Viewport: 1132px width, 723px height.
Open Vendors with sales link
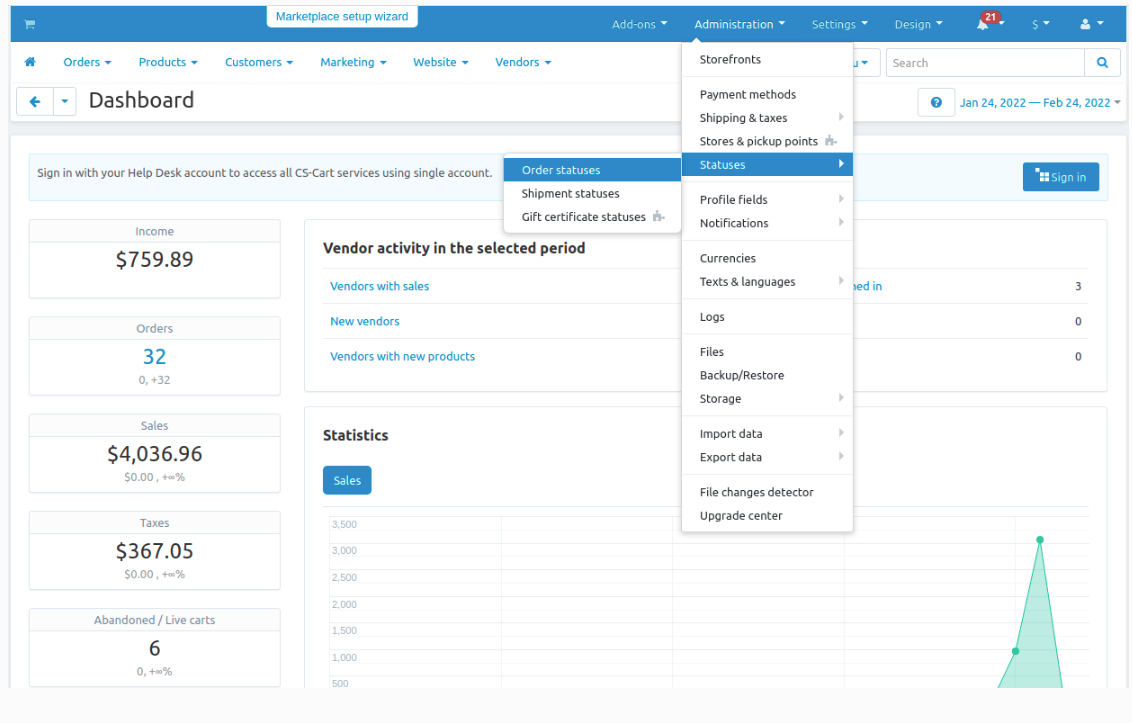380,286
